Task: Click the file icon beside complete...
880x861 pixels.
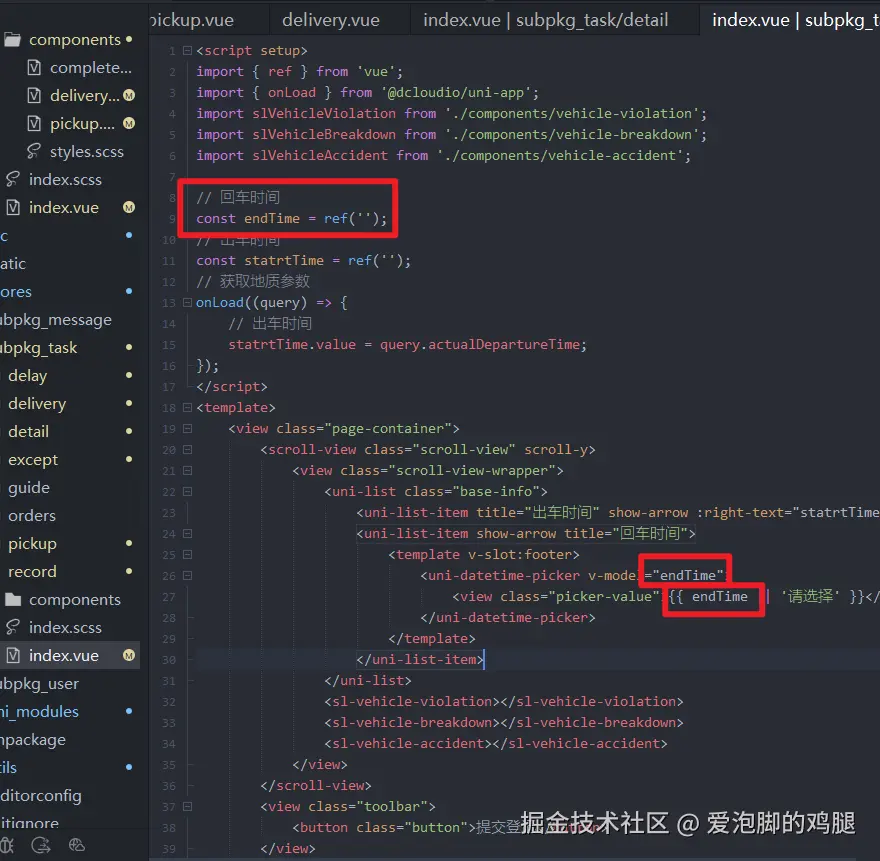Action: 34,68
